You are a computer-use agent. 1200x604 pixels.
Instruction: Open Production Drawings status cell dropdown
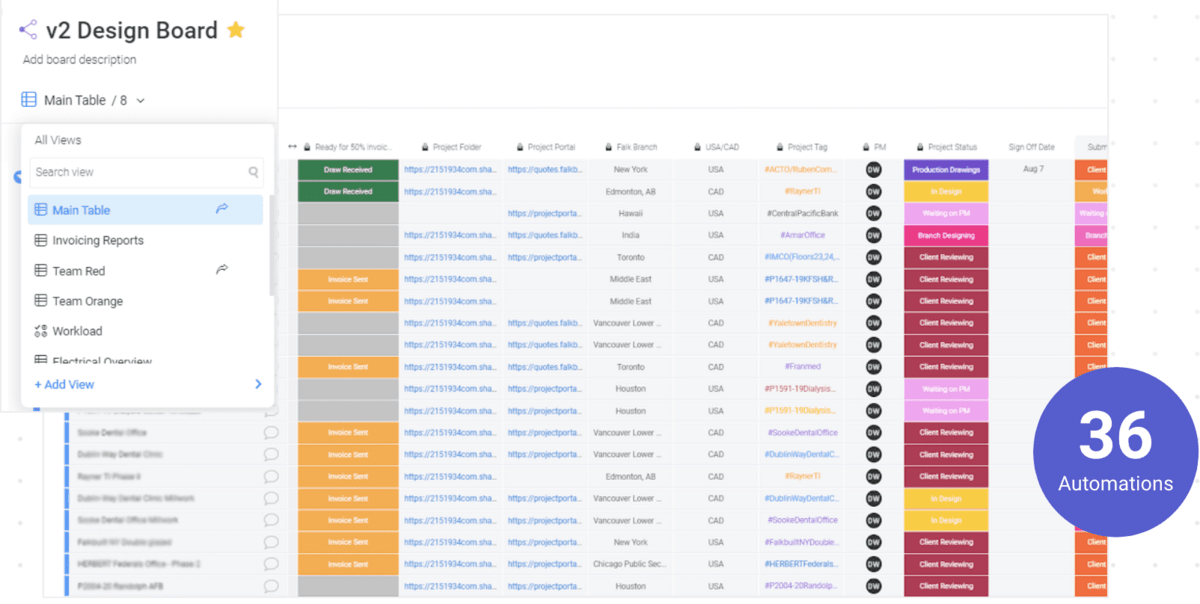(x=945, y=170)
